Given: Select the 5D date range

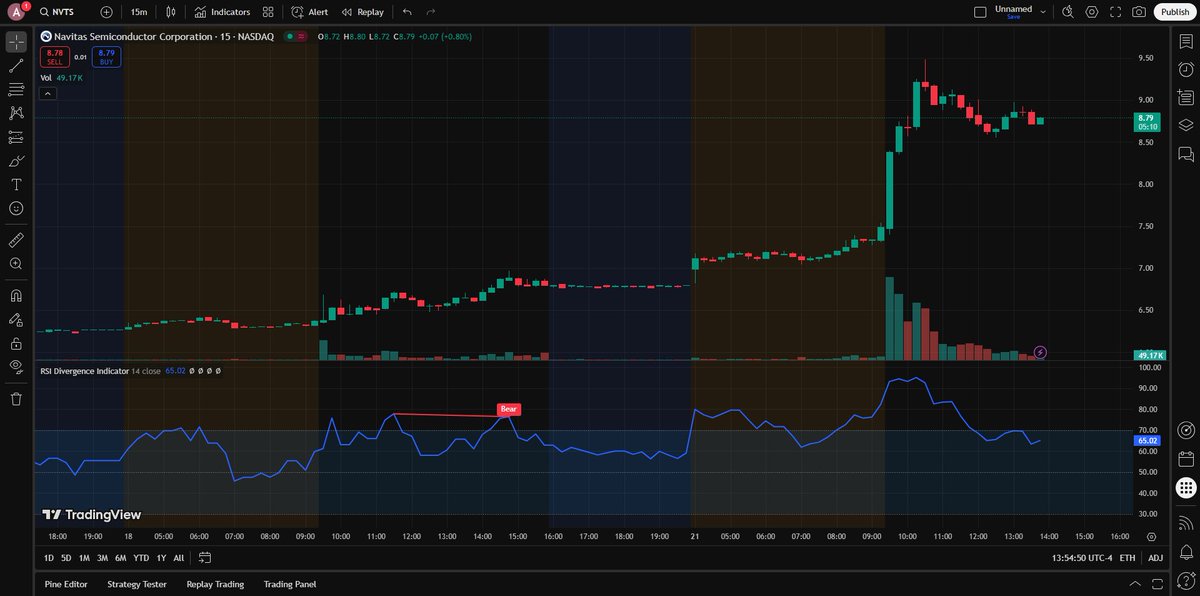Looking at the screenshot, I should (x=66, y=558).
